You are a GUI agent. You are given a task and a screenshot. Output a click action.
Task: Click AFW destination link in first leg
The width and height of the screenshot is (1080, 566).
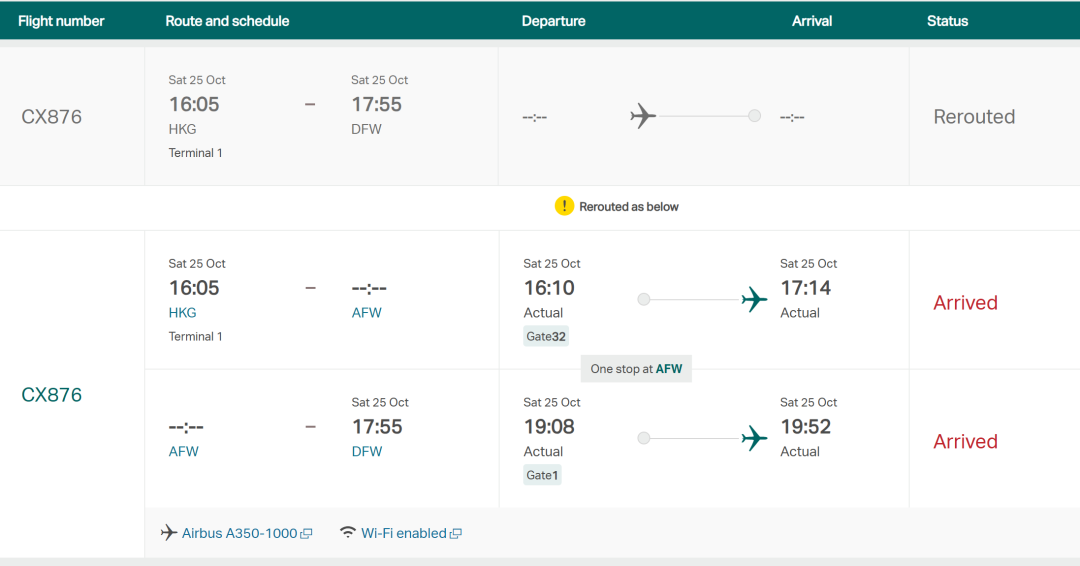point(366,312)
